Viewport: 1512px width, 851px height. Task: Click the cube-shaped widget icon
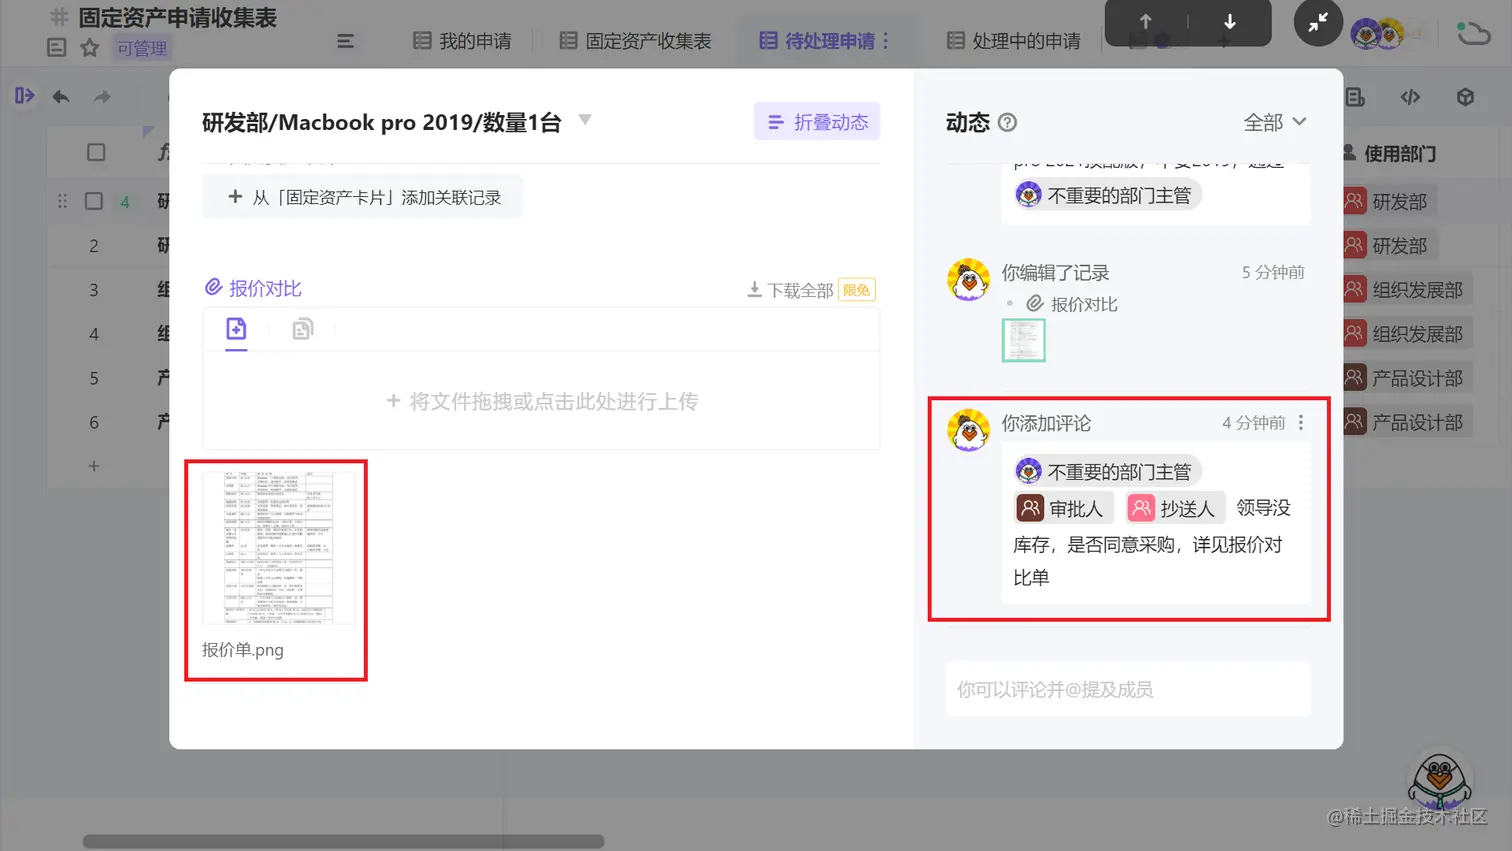pos(1464,97)
